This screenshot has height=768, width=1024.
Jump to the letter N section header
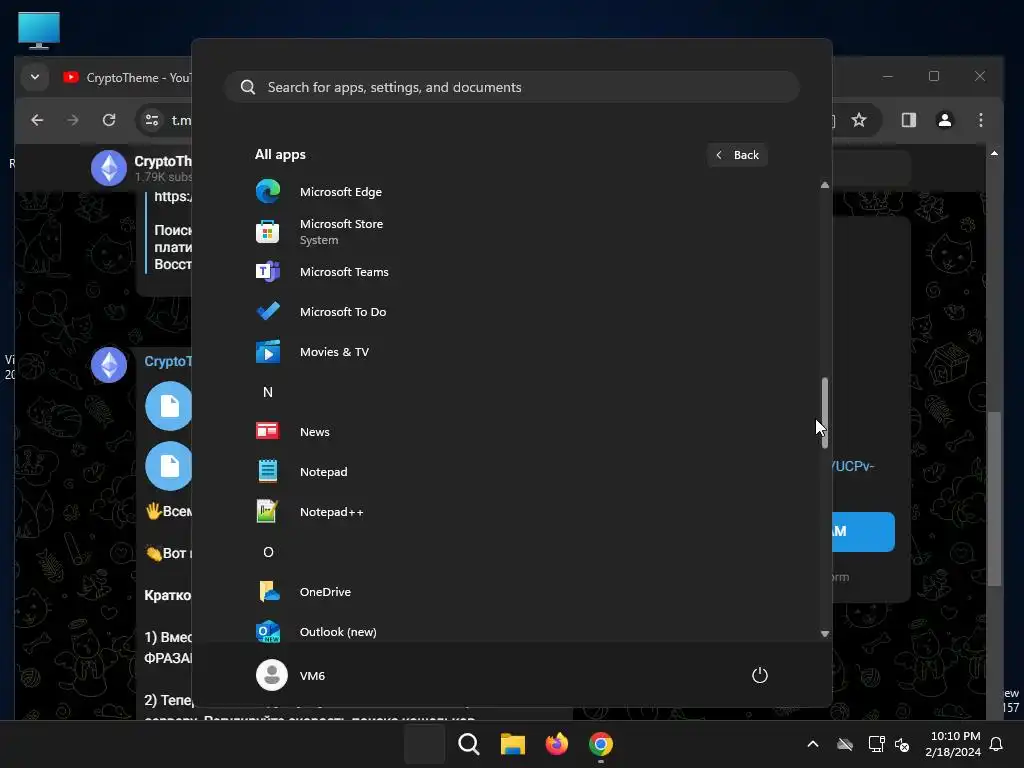pyautogui.click(x=268, y=392)
